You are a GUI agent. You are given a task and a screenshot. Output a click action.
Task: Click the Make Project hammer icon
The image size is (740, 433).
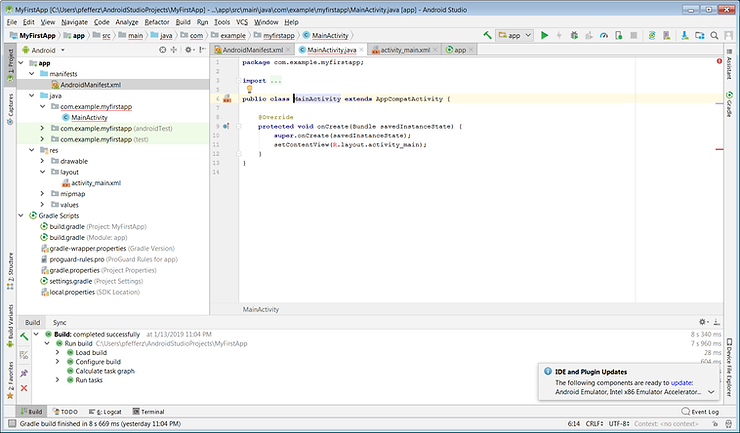point(487,35)
